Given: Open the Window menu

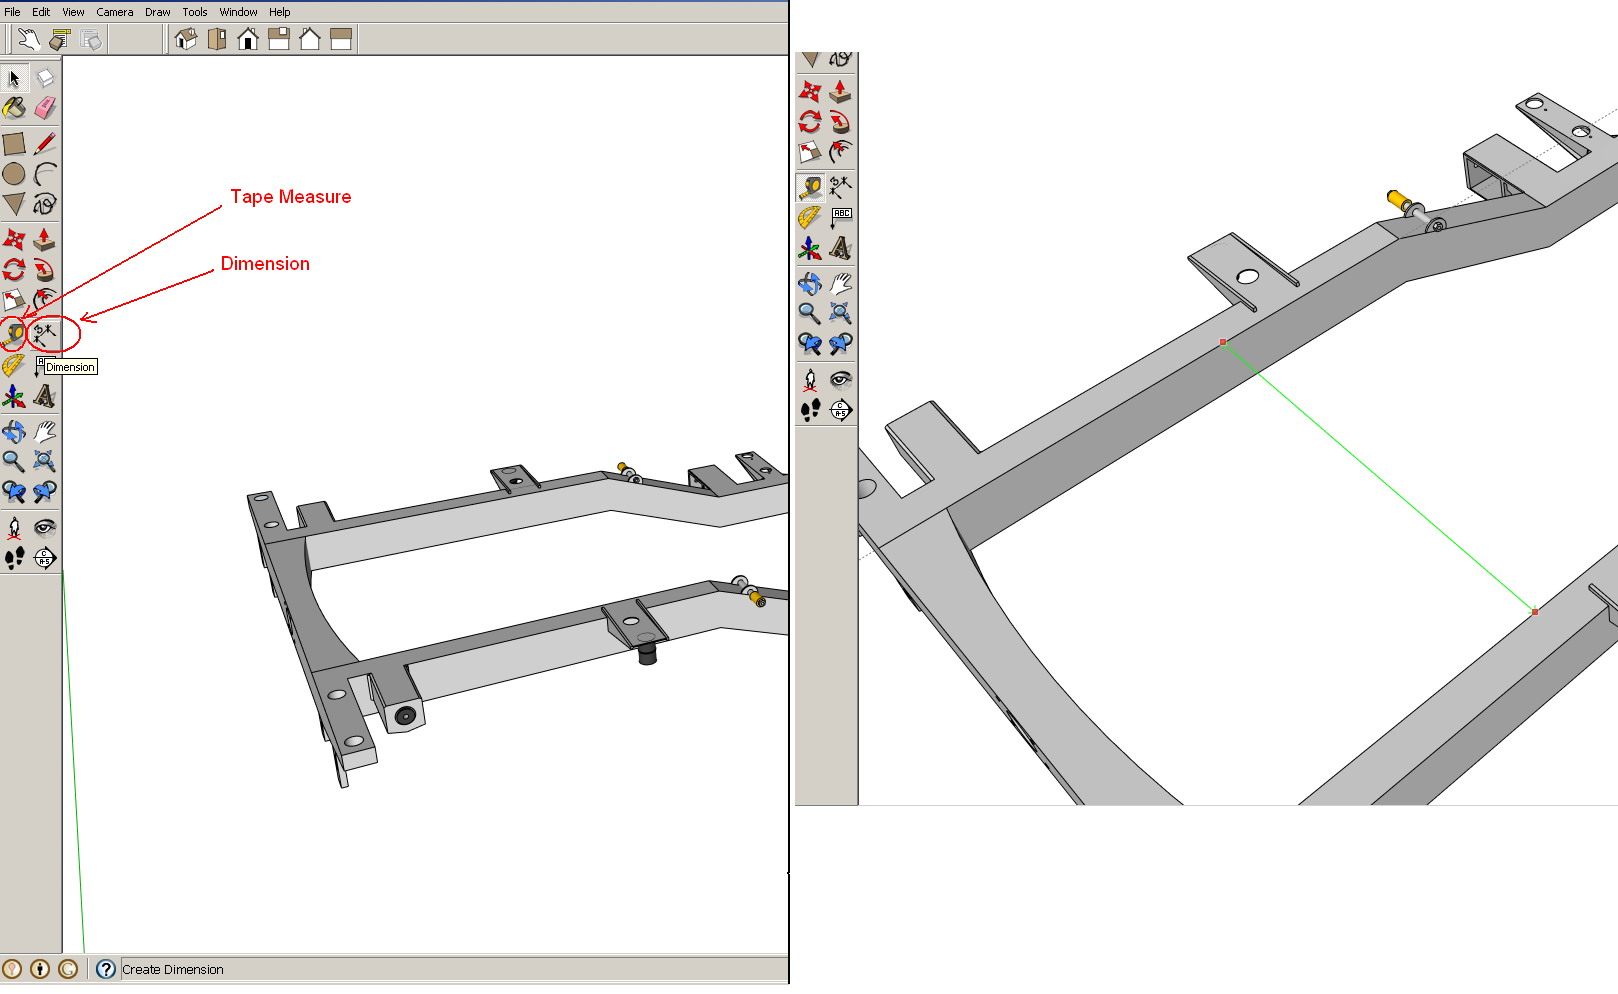Looking at the screenshot, I should pos(238,12).
